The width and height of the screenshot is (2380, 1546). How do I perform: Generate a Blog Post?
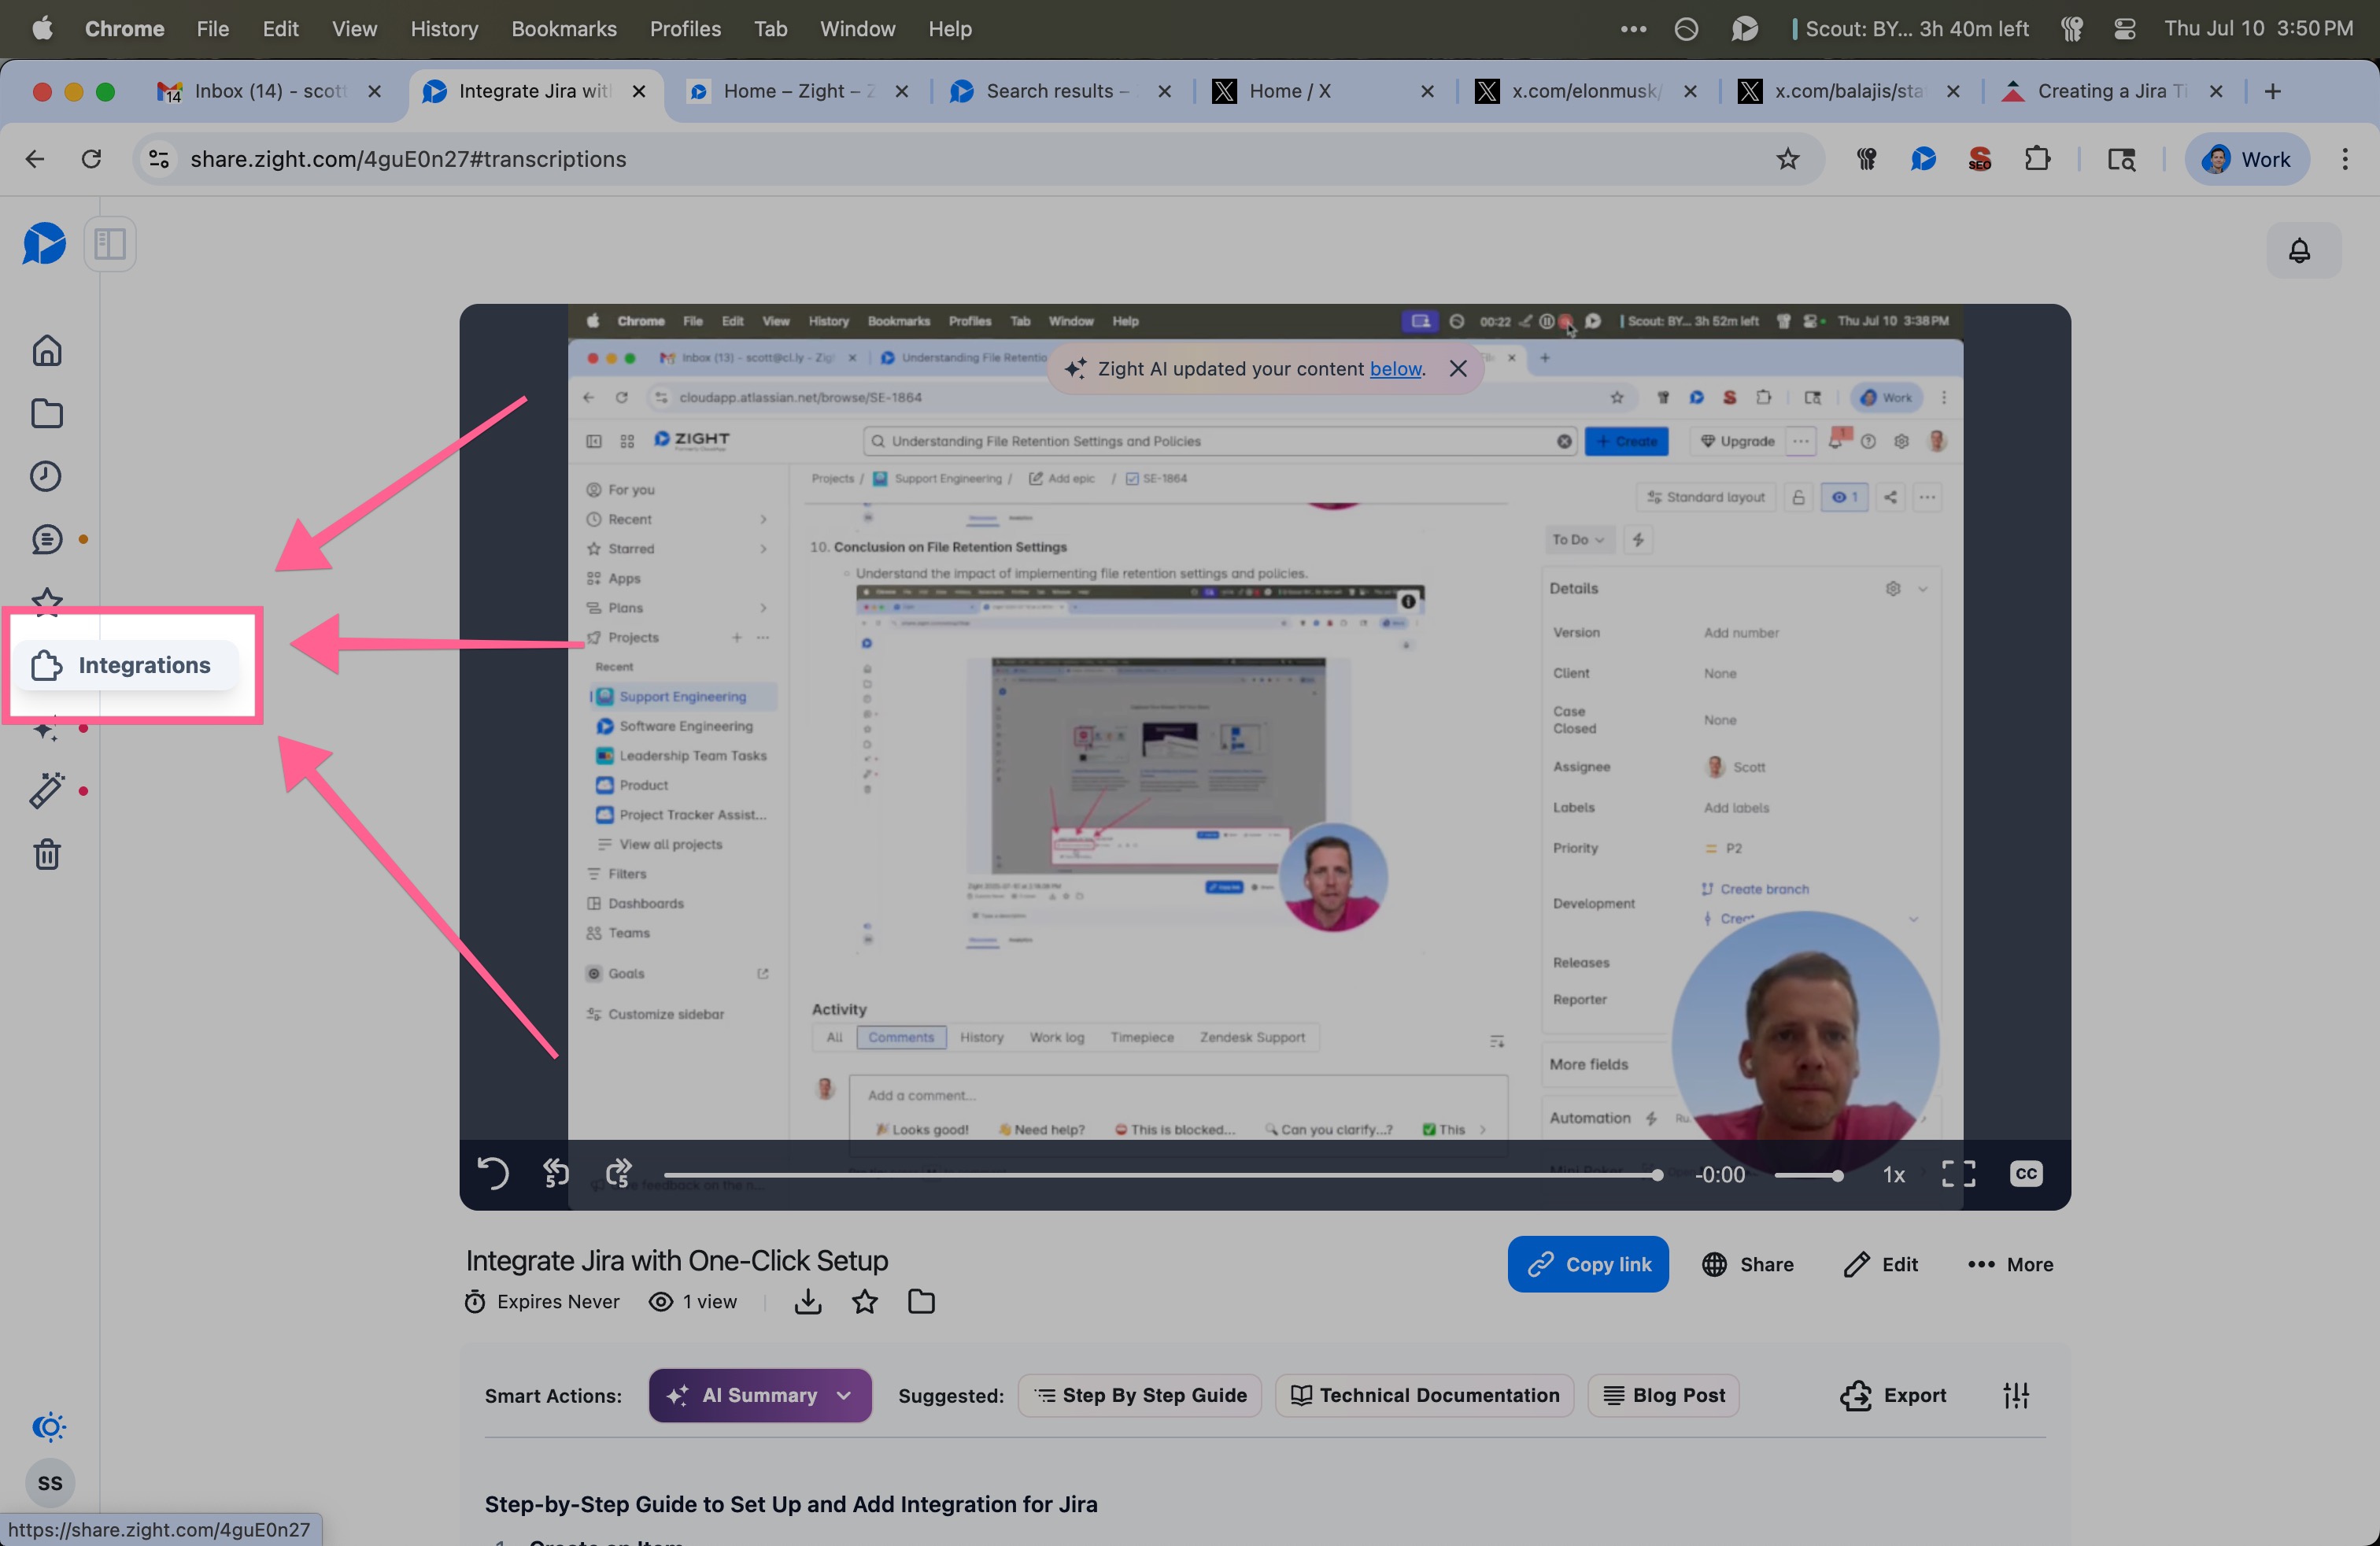pos(1664,1395)
